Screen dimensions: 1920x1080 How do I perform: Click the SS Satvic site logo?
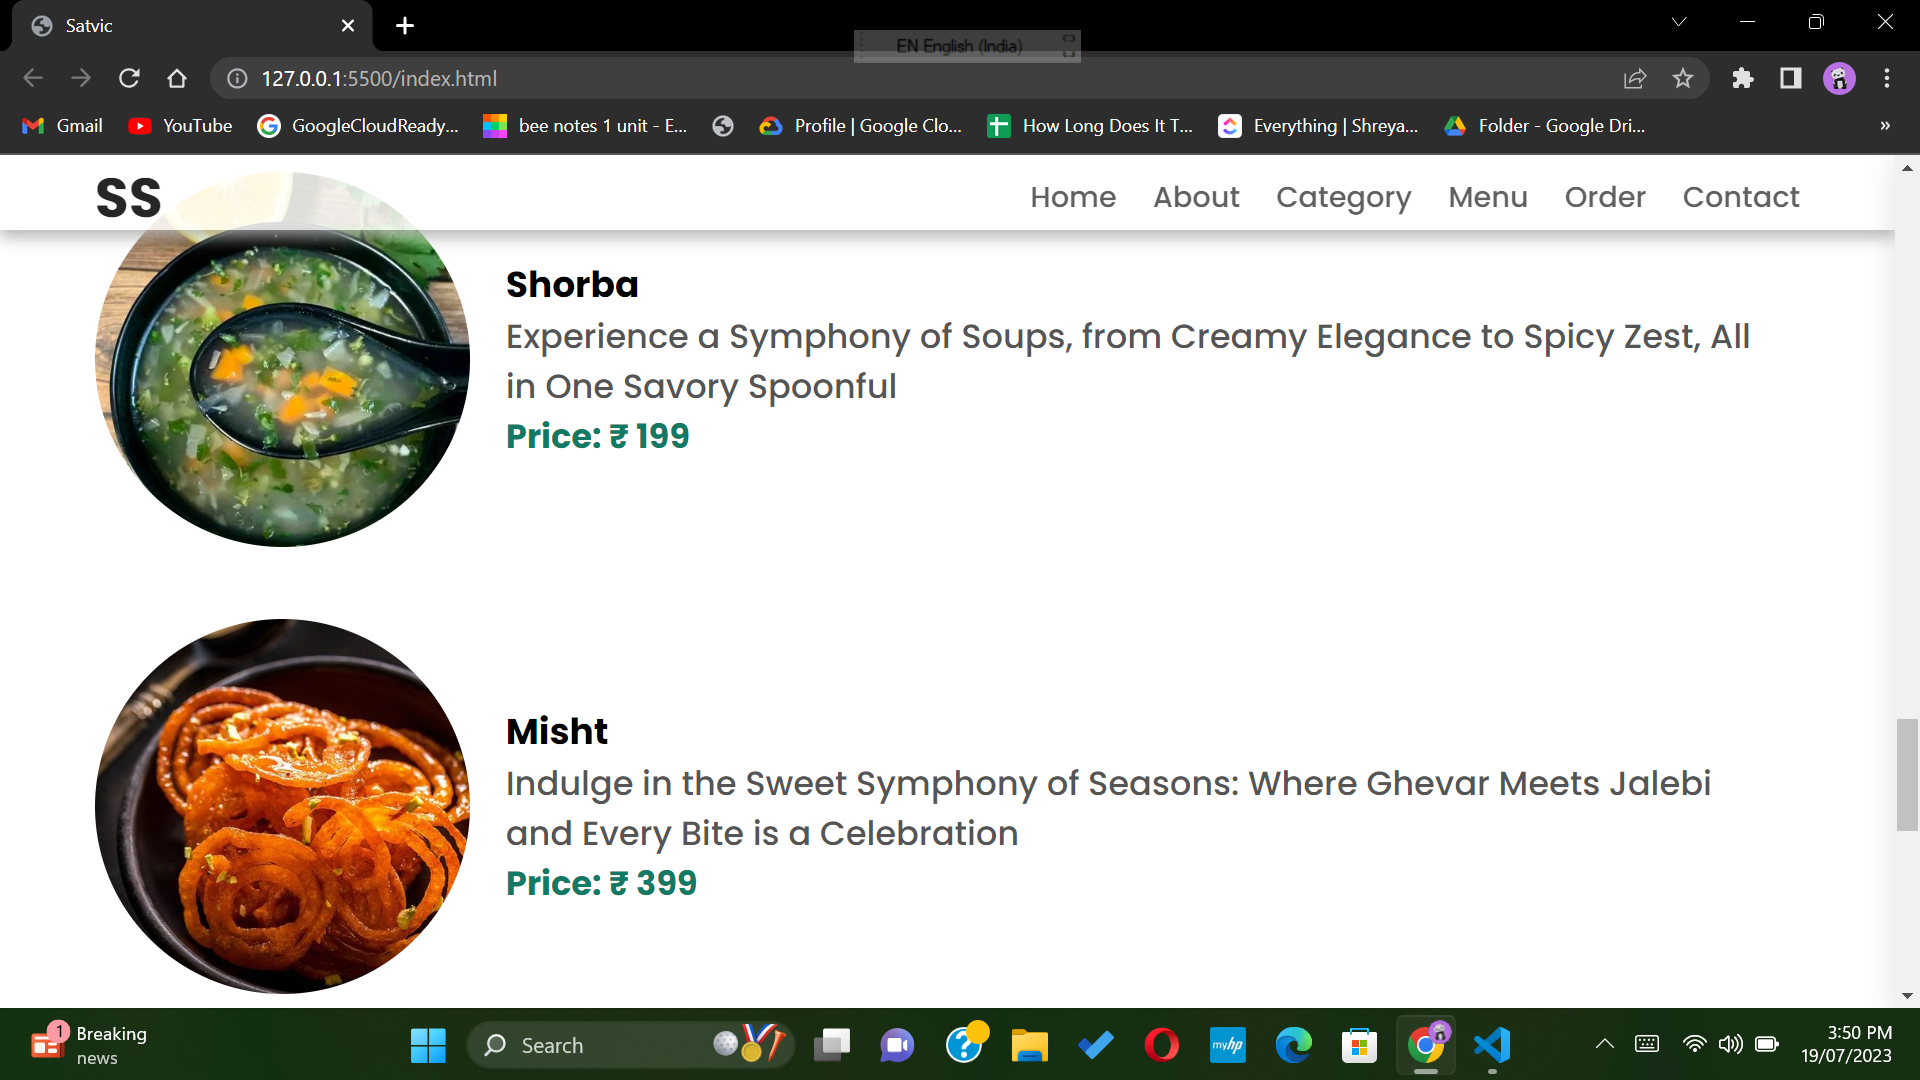128,196
